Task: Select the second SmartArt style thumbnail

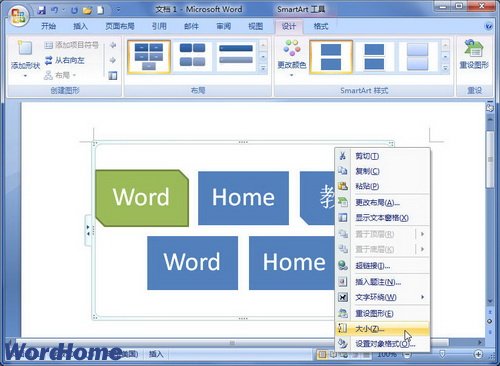Action: (x=374, y=57)
